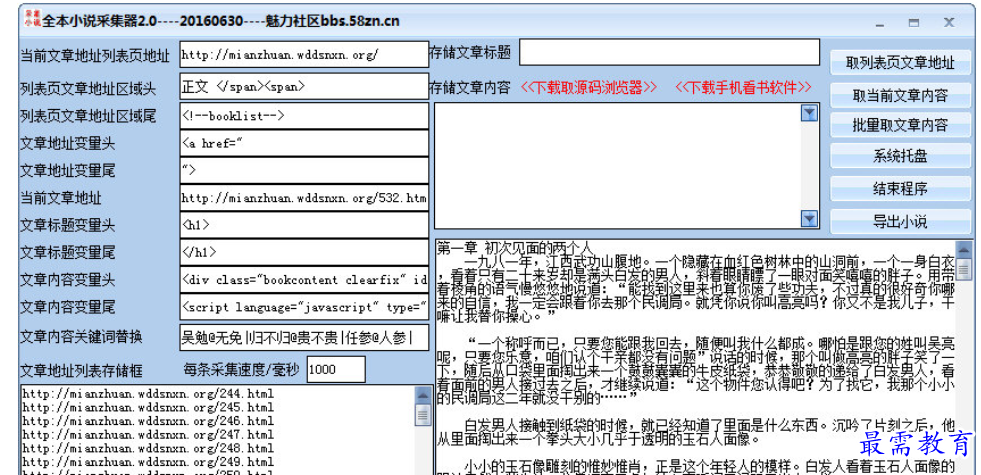Edit the 文章地址变量尾 field
This screenshot has width=981, height=475.
(304, 170)
